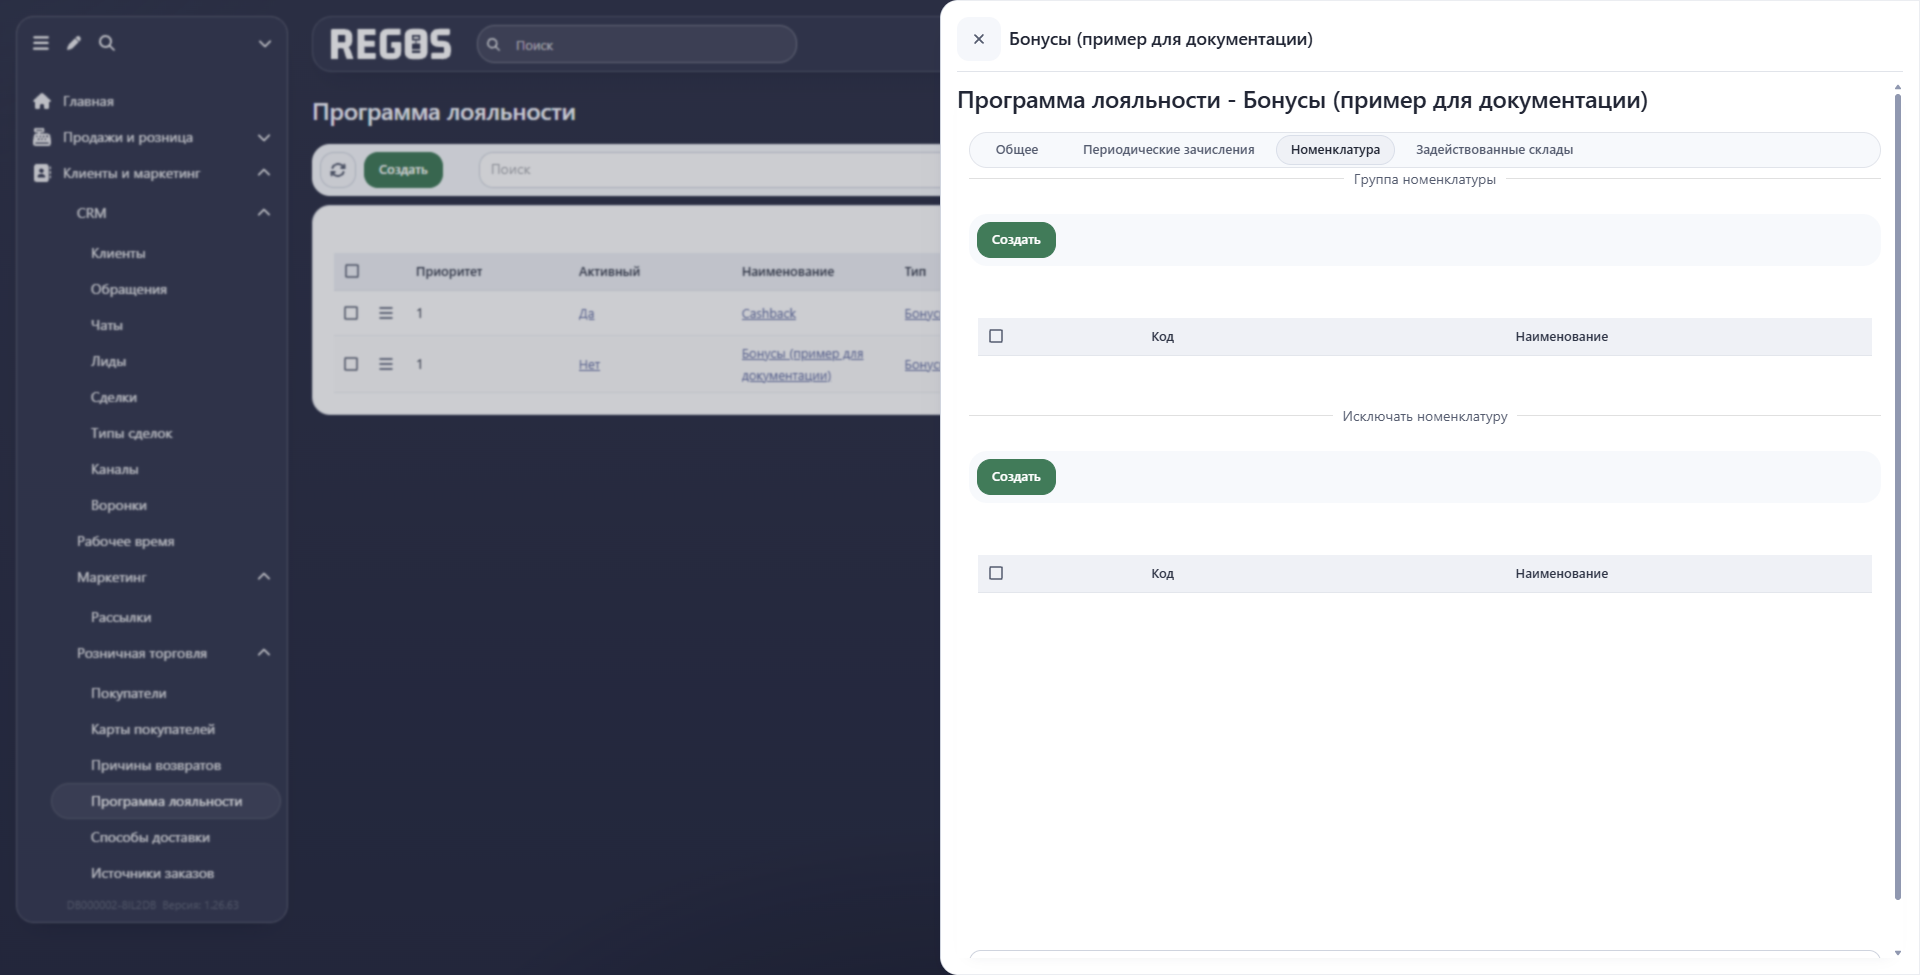1920x975 pixels.
Task: Switch to Периодические зачисления tab
Action: click(x=1168, y=150)
